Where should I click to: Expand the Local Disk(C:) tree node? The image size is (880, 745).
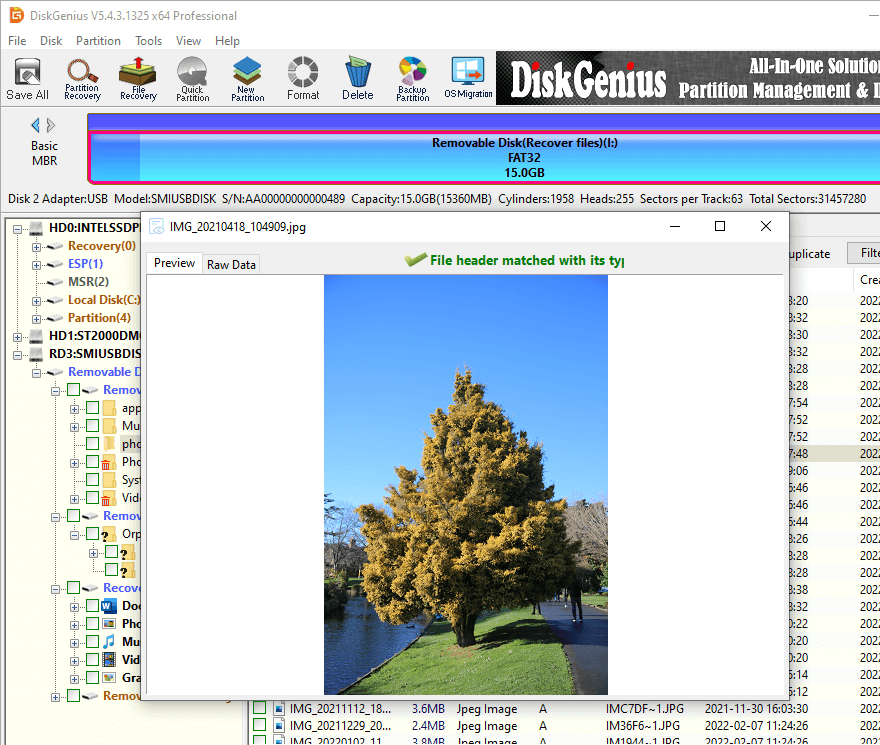[37, 300]
